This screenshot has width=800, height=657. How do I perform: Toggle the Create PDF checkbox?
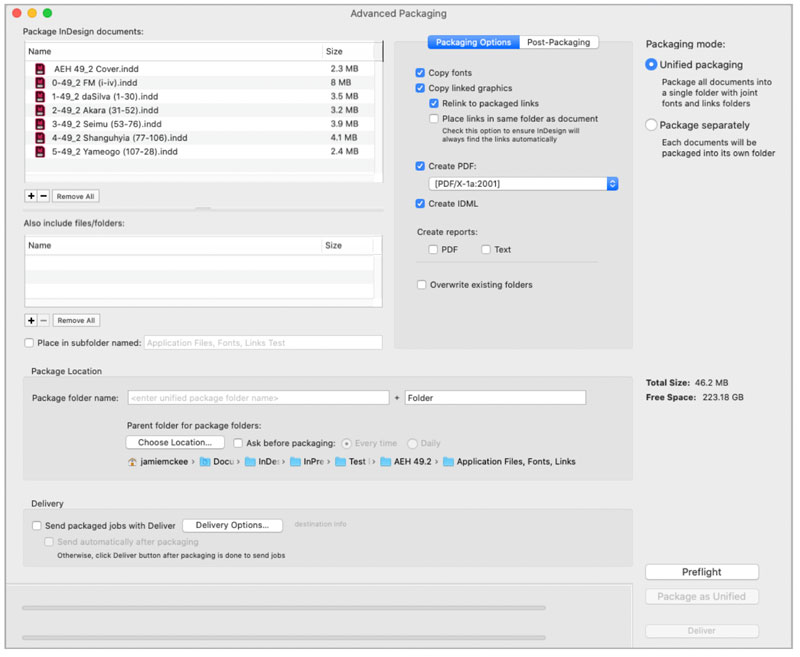coord(420,166)
